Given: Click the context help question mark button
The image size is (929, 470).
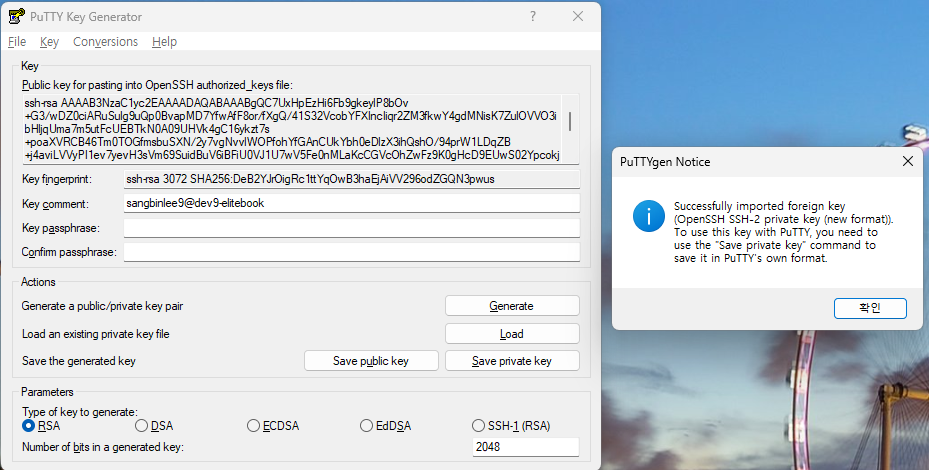Looking at the screenshot, I should [x=533, y=16].
